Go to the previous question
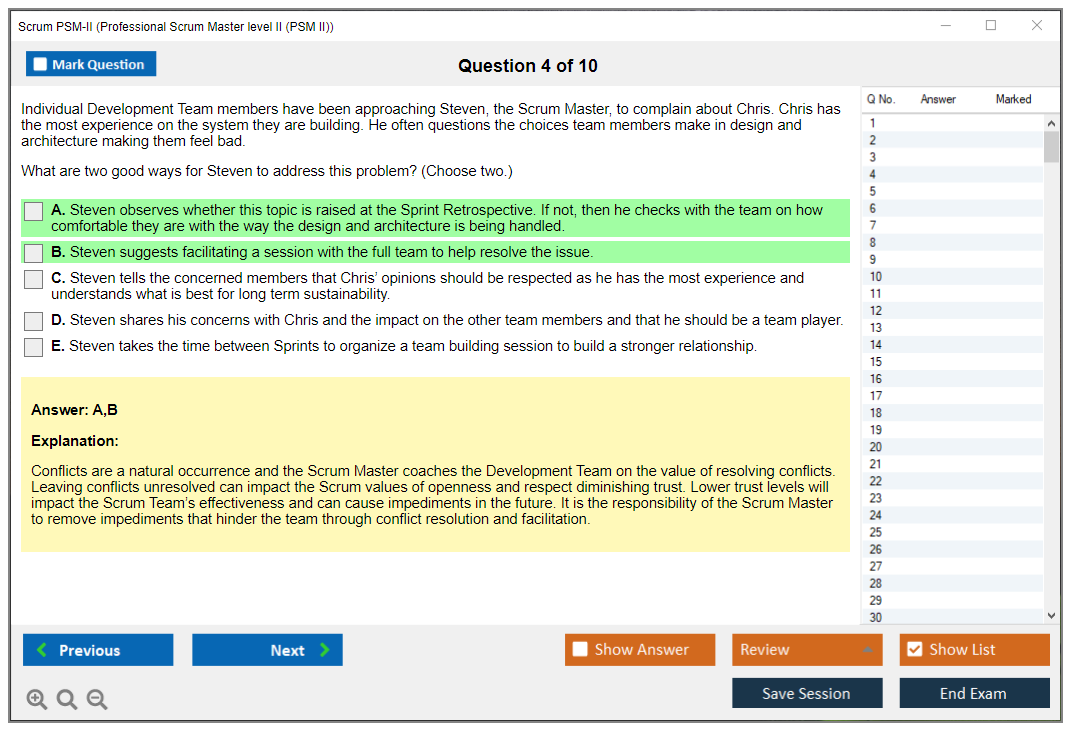1075x735 pixels. click(x=98, y=650)
